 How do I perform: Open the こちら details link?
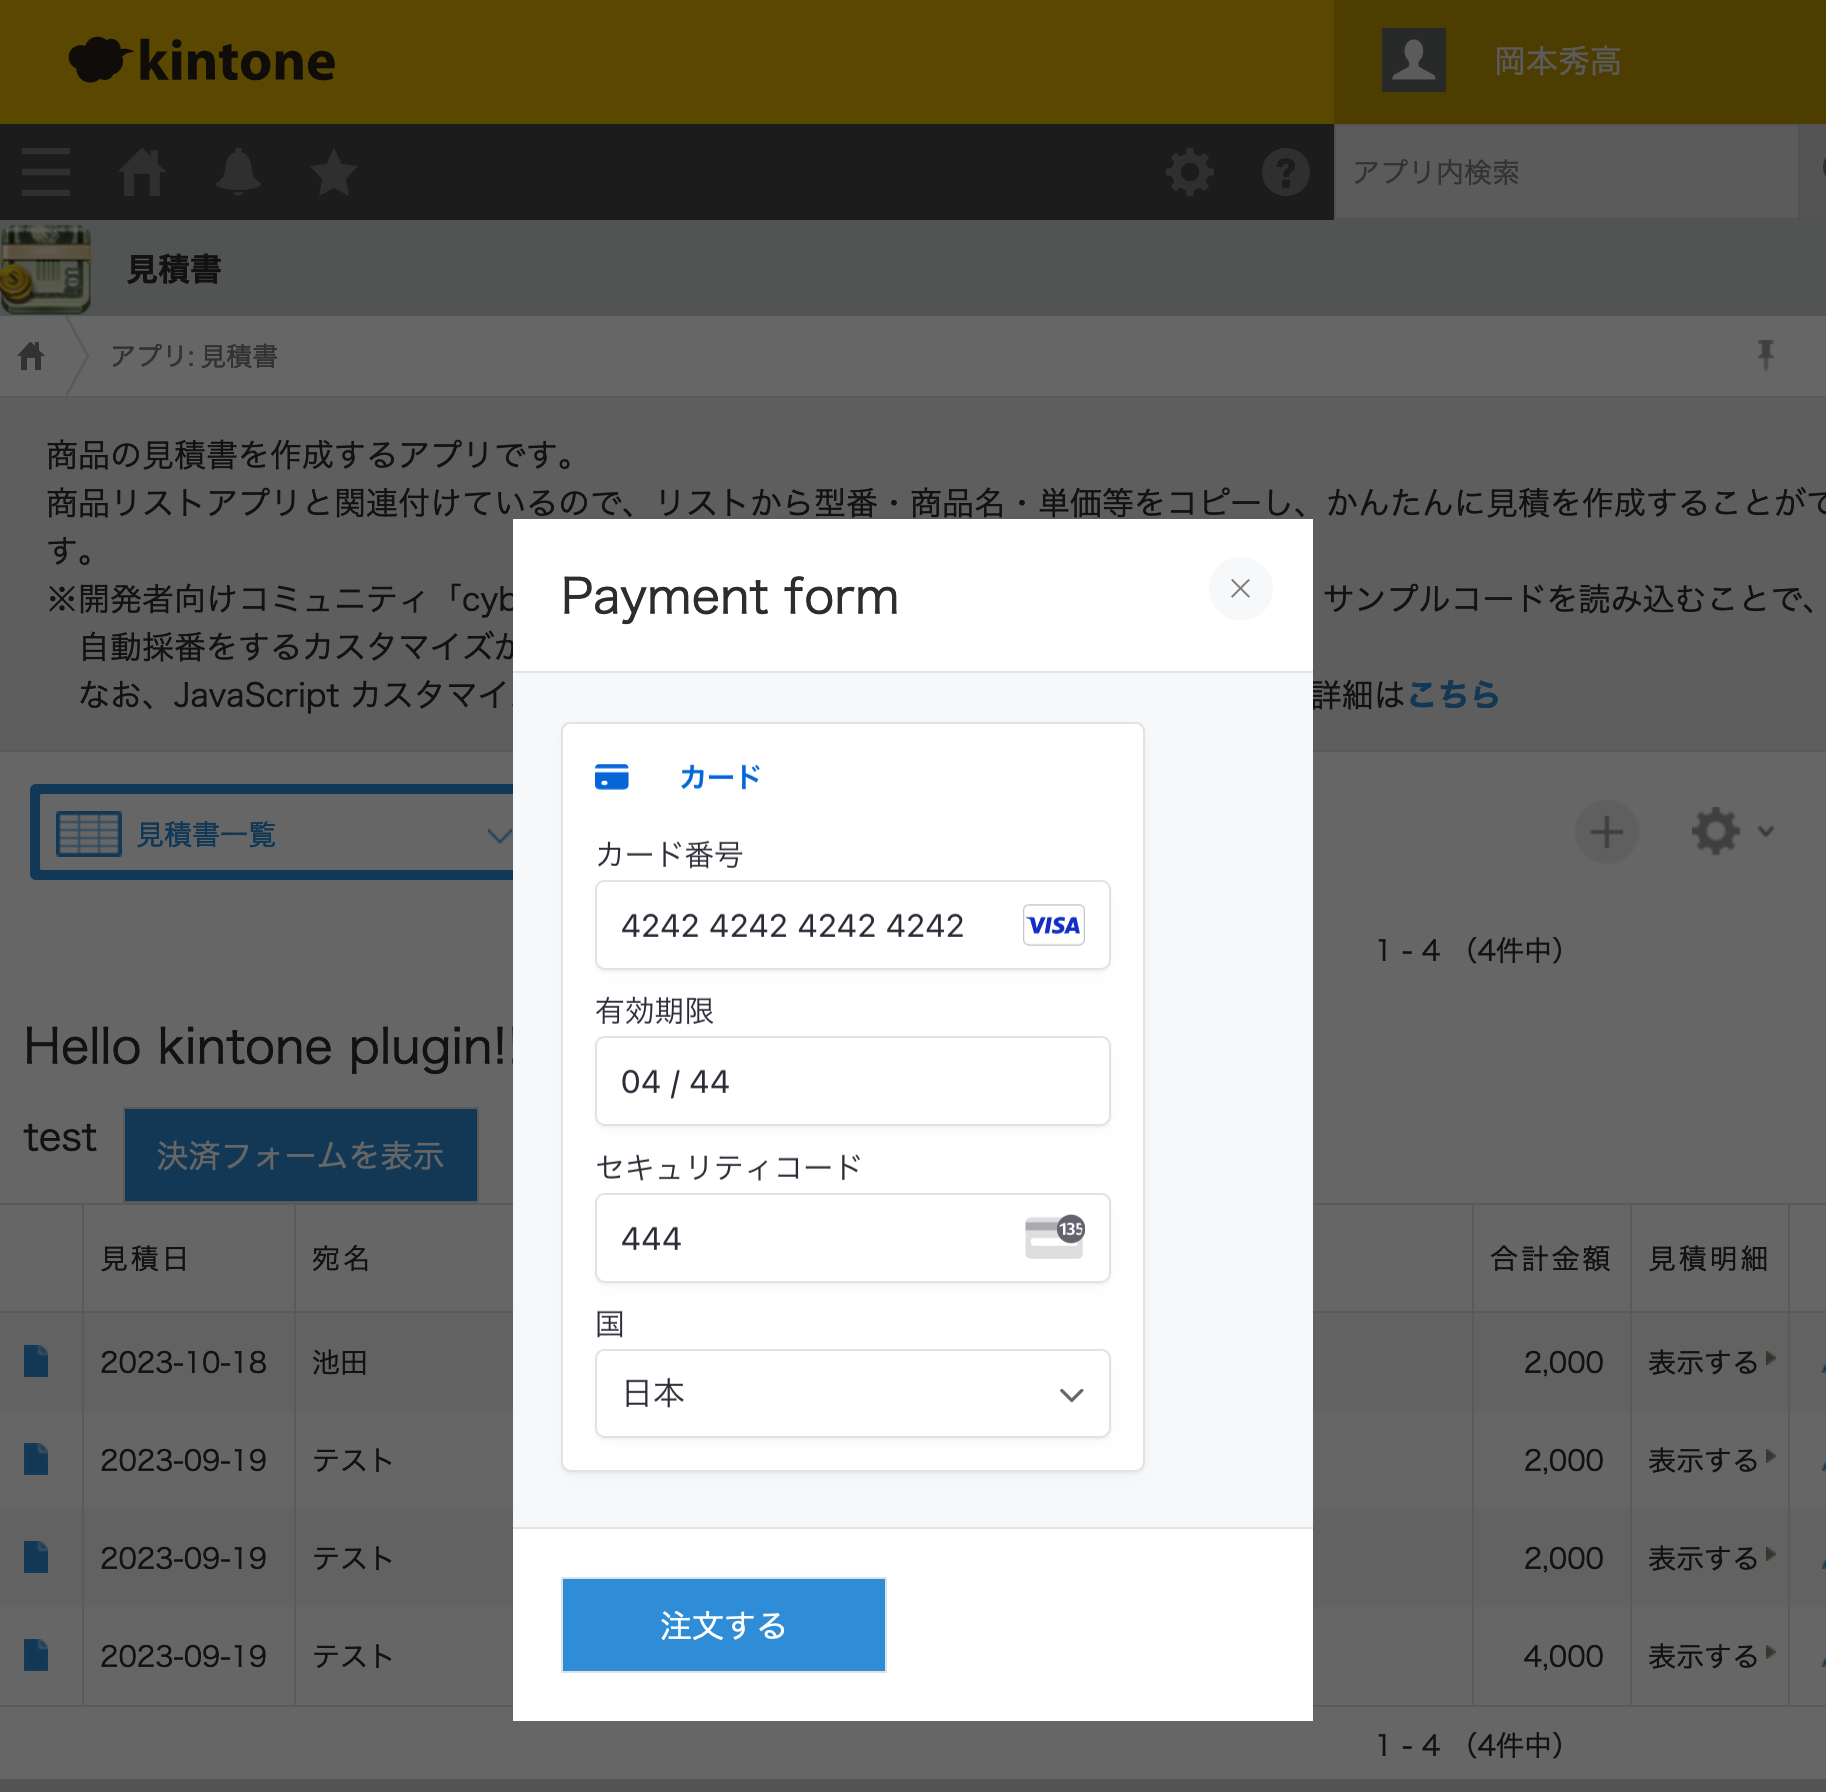1454,695
